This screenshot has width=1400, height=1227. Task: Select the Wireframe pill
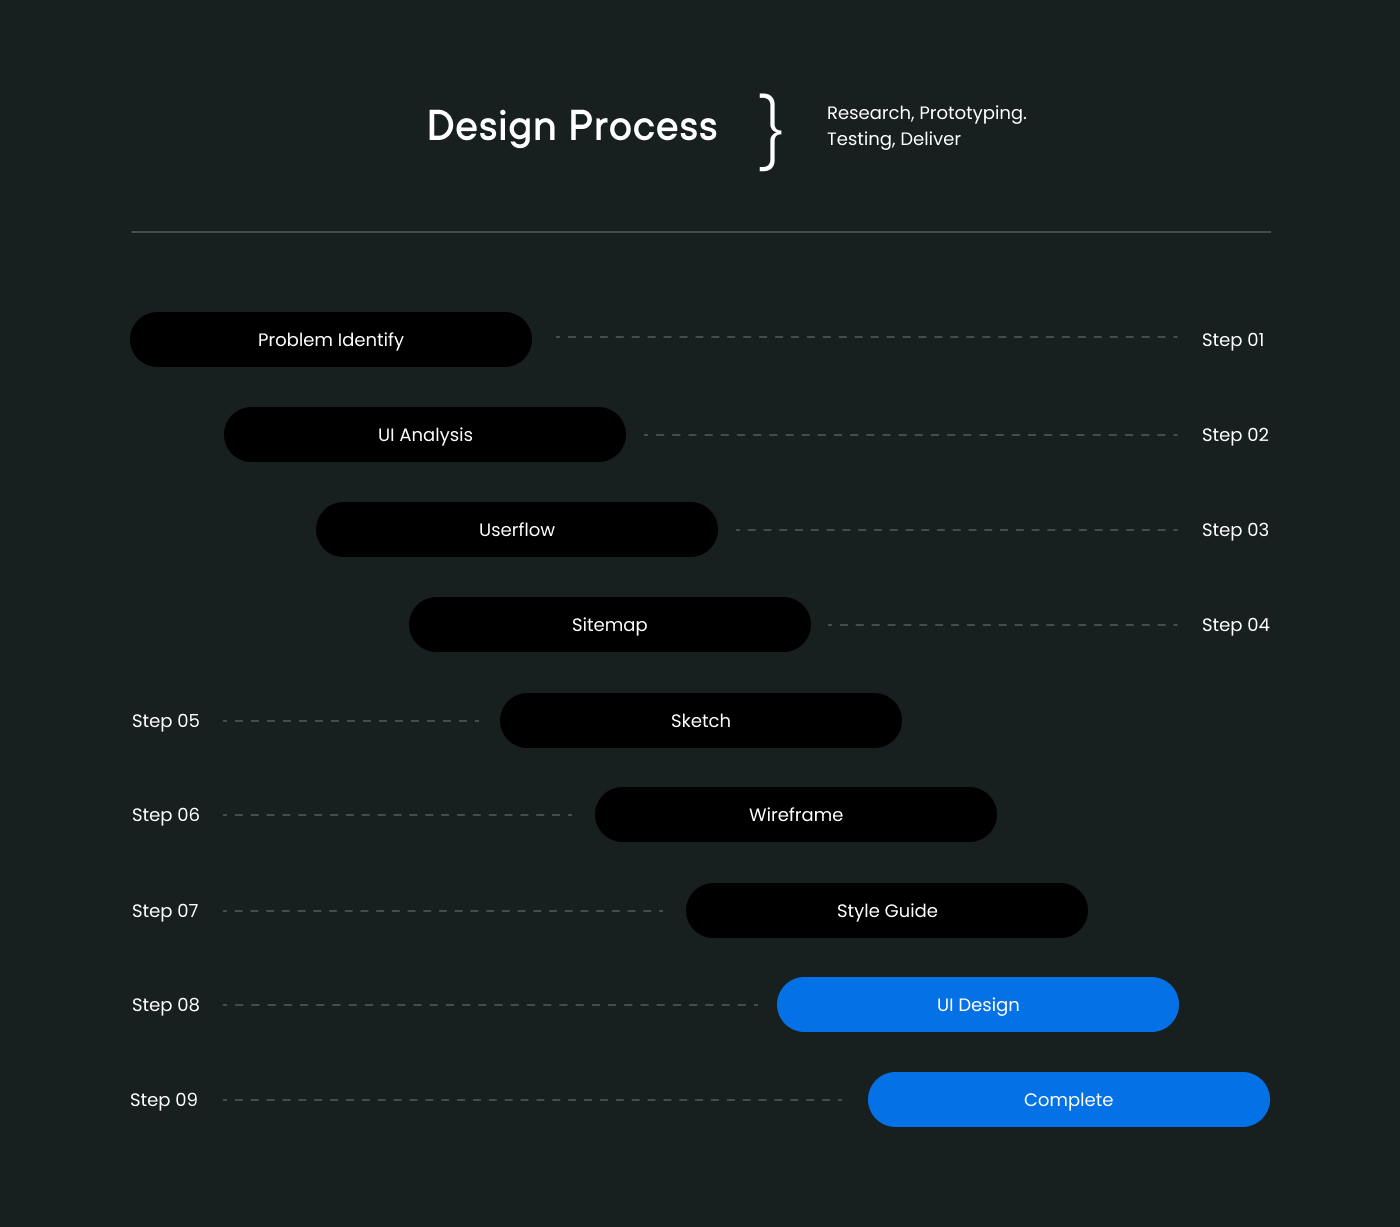(x=796, y=814)
